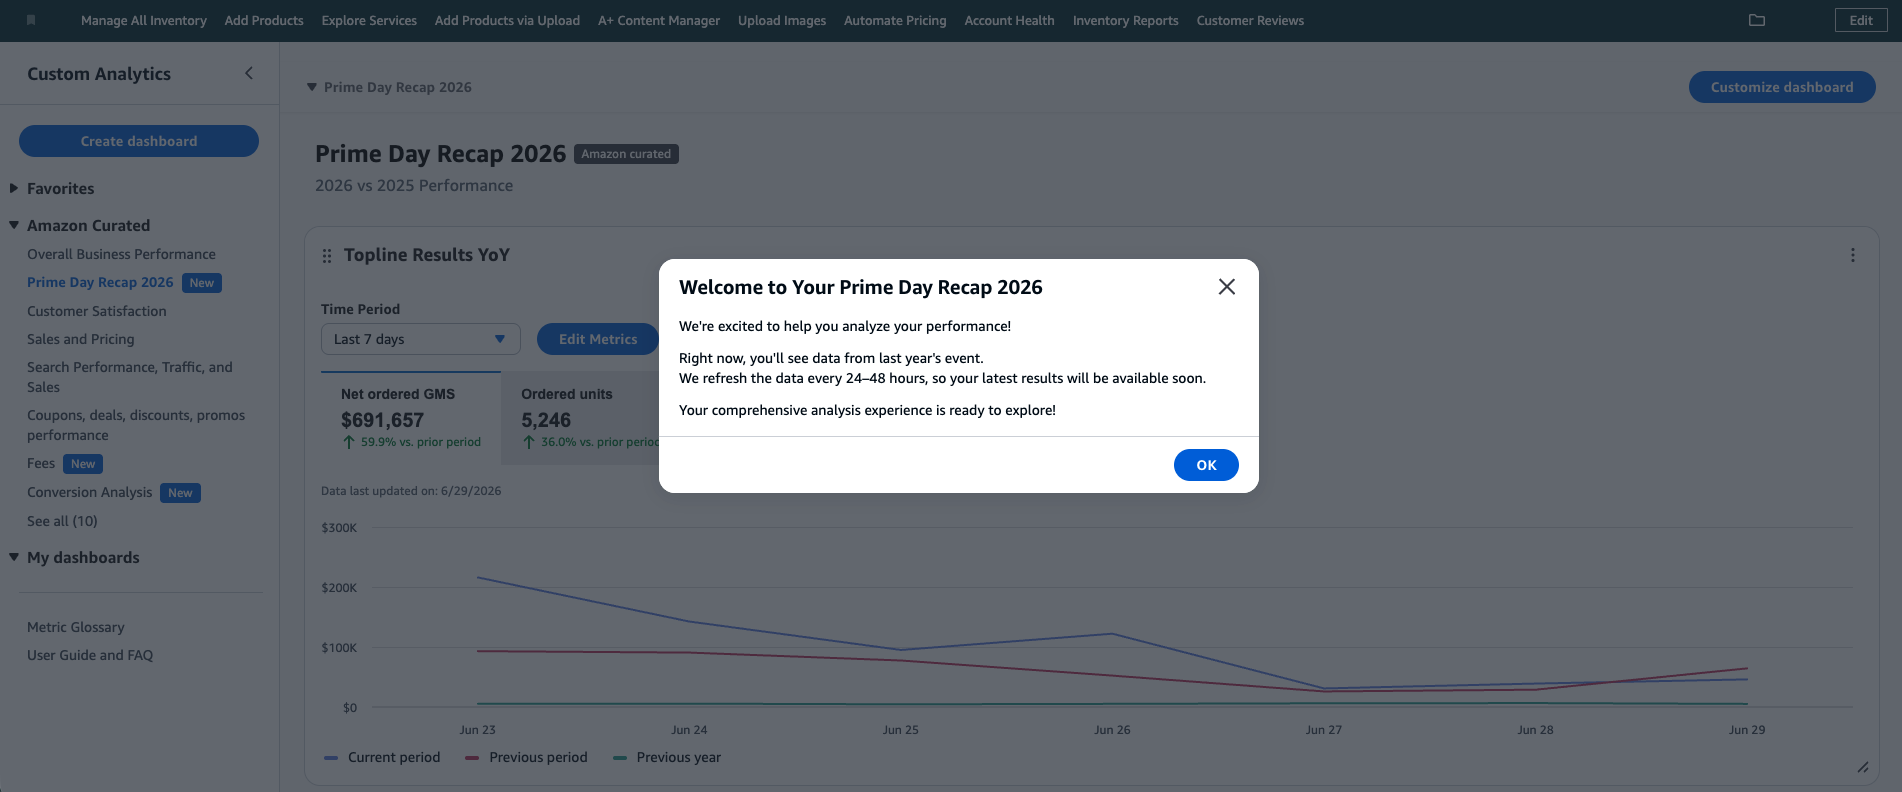Open Conversion Analysis dashboard
The height and width of the screenshot is (792, 1902).
(x=90, y=492)
